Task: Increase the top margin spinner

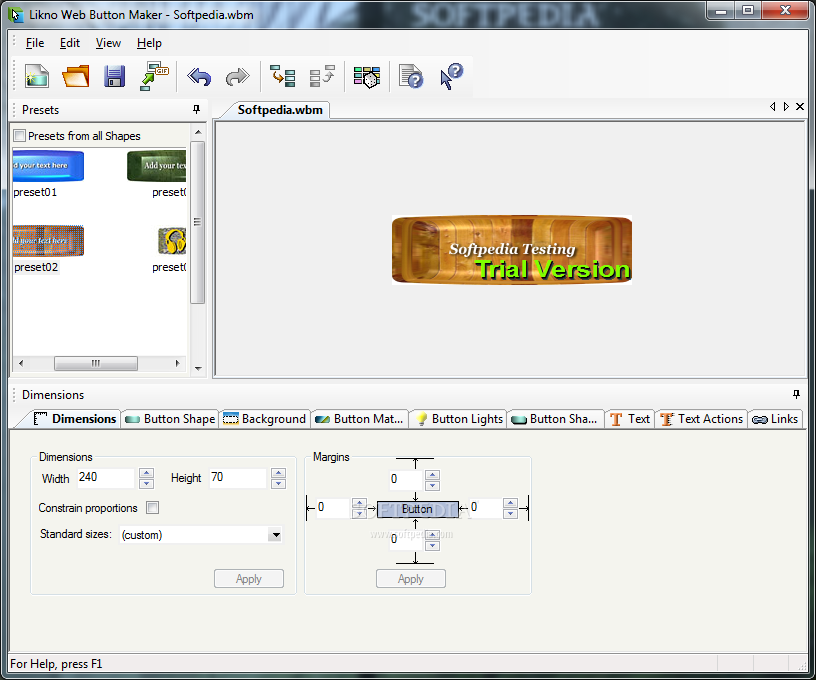Action: (432, 475)
